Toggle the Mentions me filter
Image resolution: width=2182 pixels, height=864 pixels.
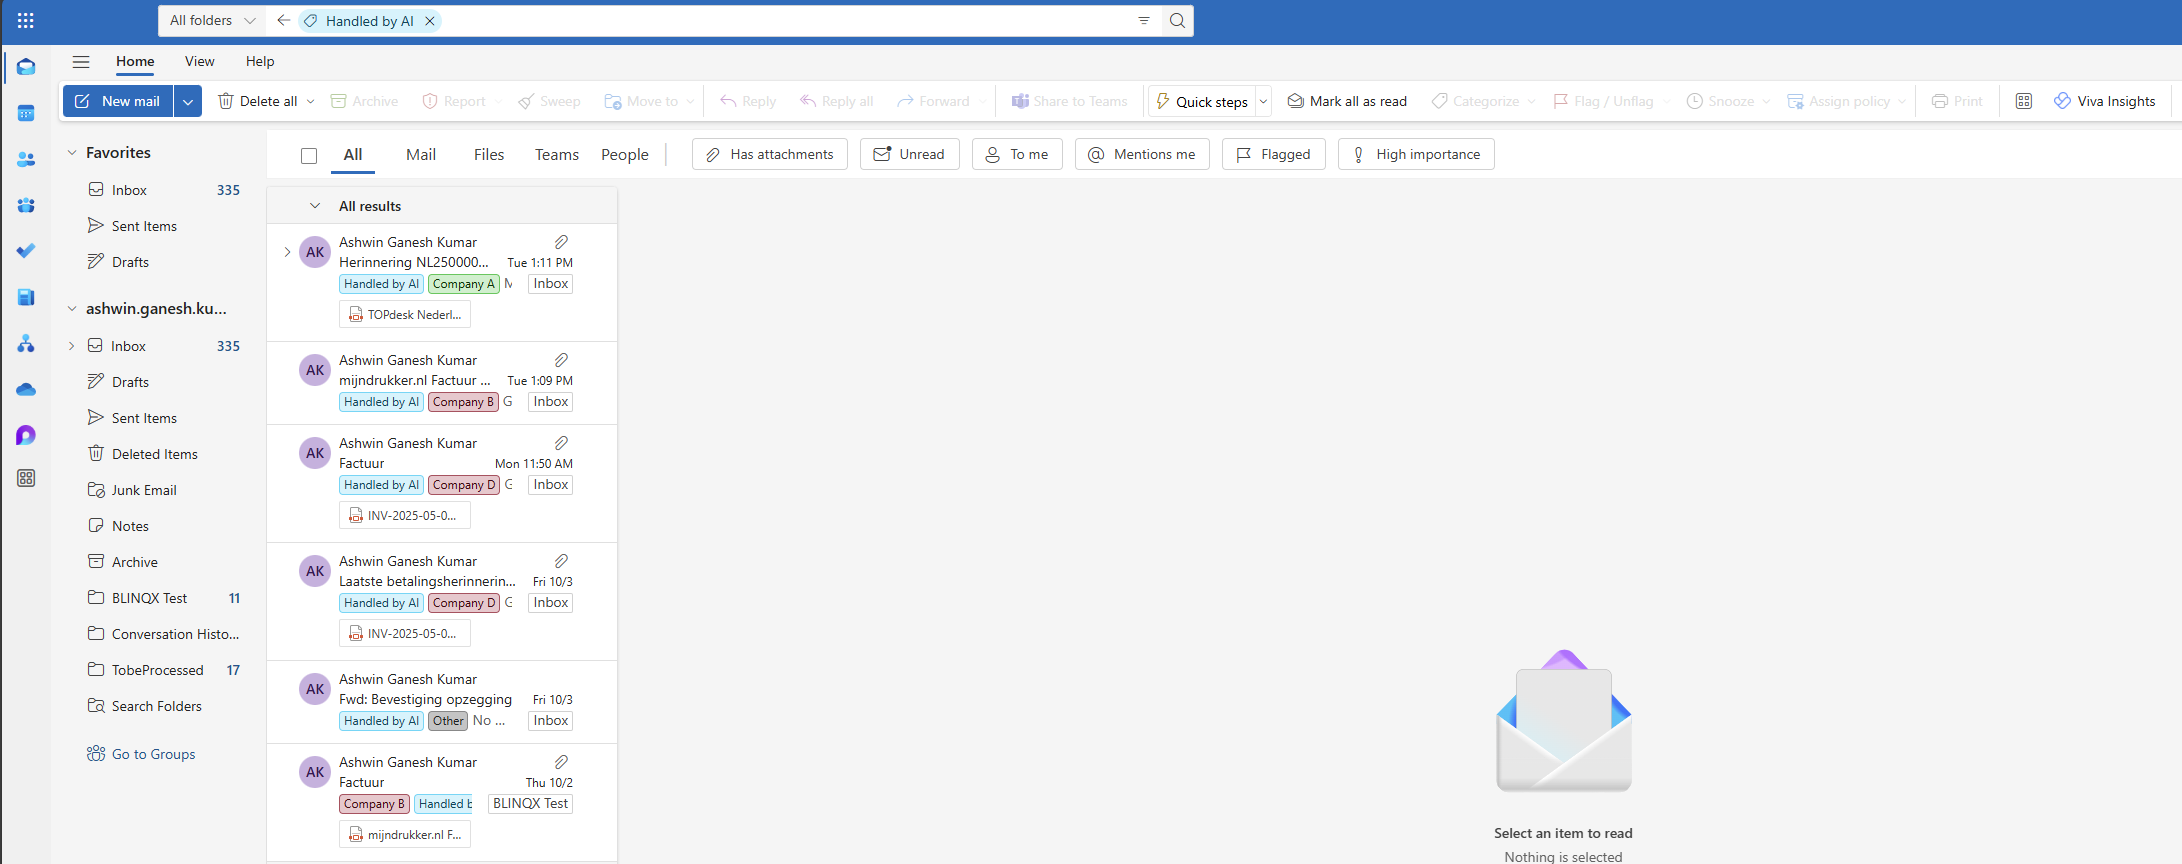(x=1142, y=154)
